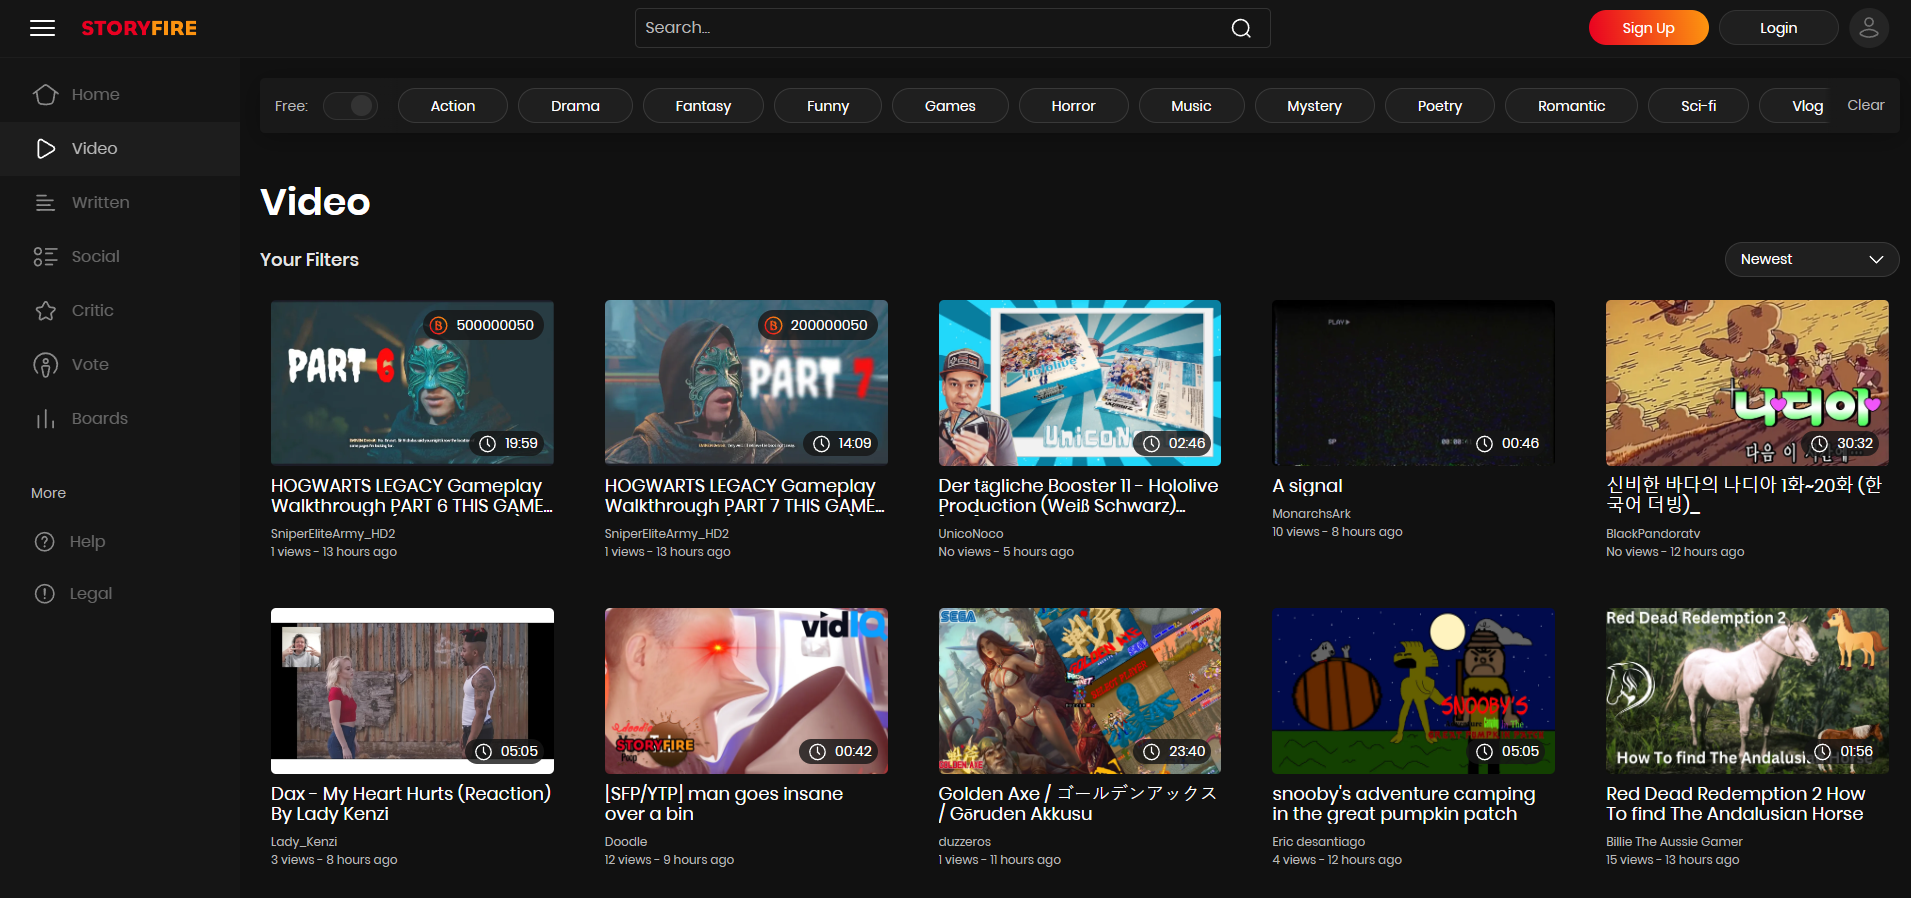Open the Korean Nadia video thumbnail
This screenshot has height=898, width=1911.
click(1747, 383)
